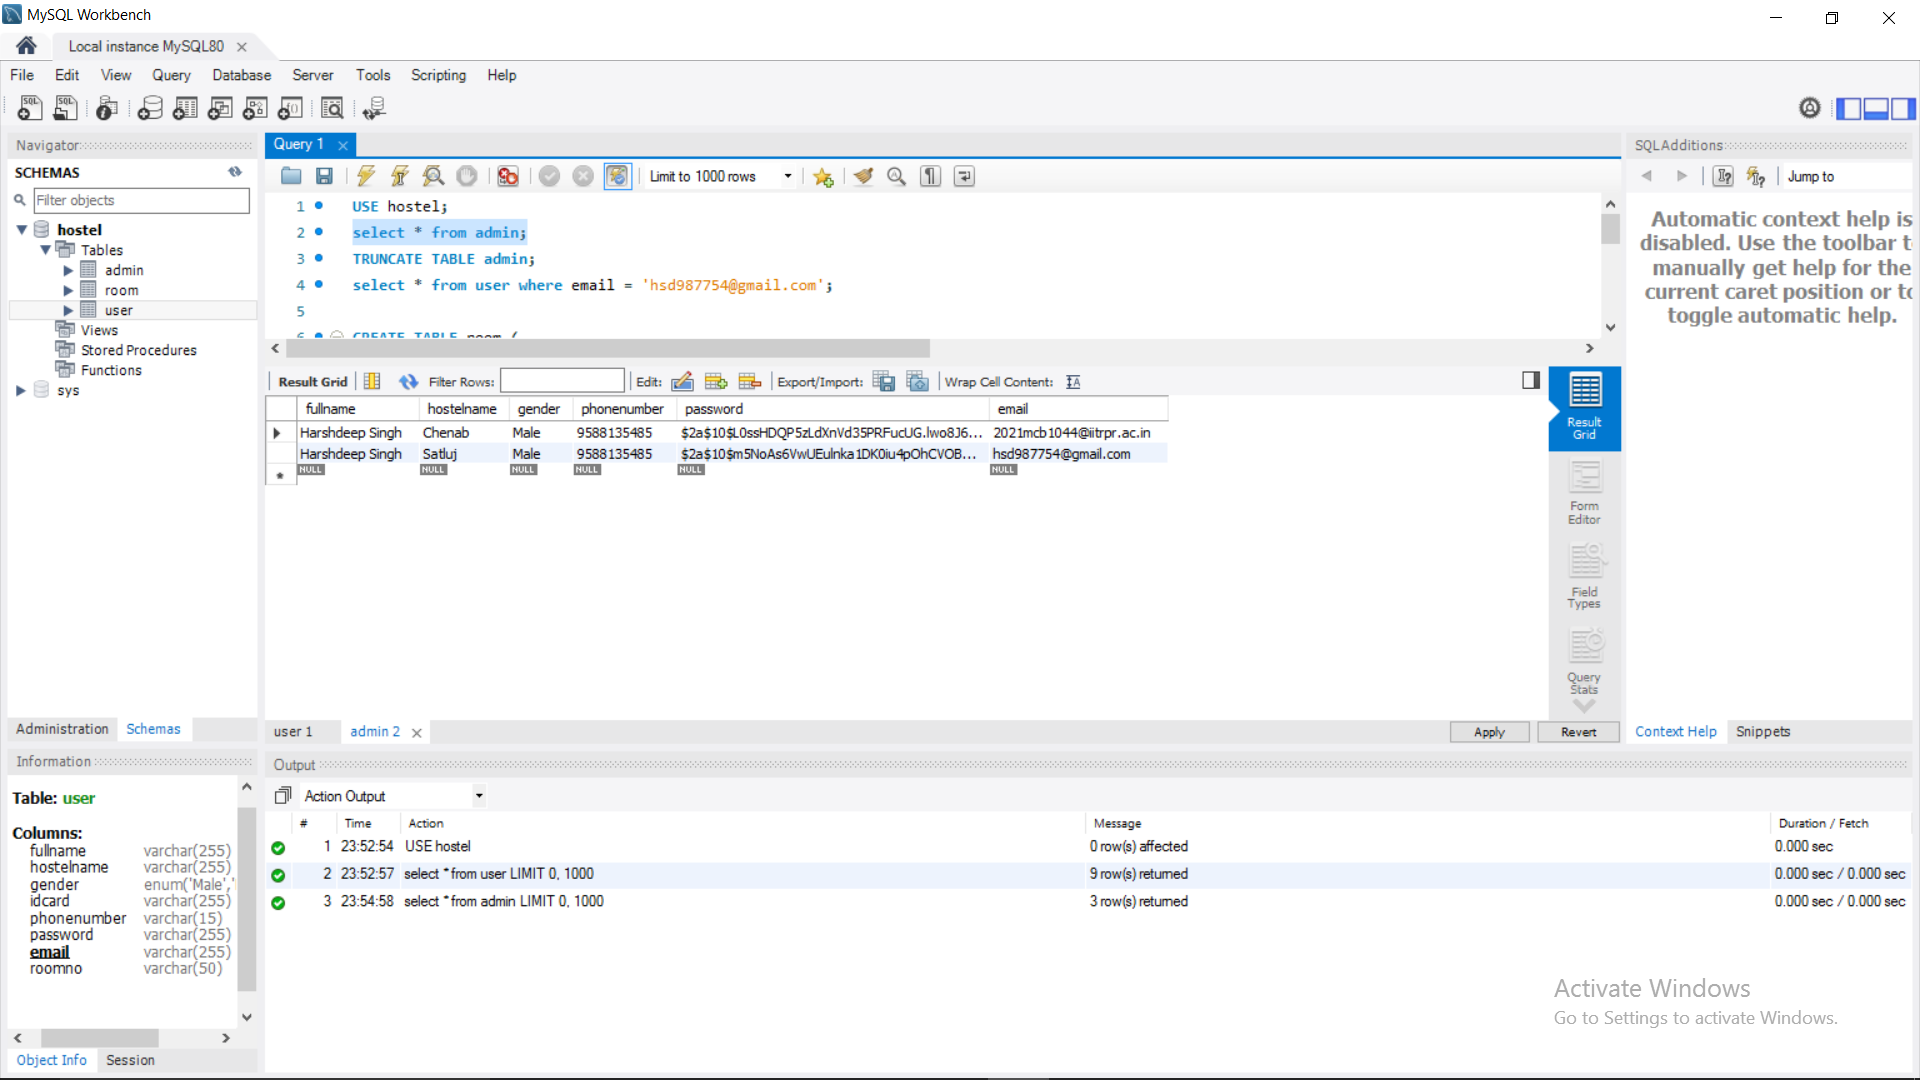Select Stored Procedures in the schema tree

pyautogui.click(x=138, y=350)
